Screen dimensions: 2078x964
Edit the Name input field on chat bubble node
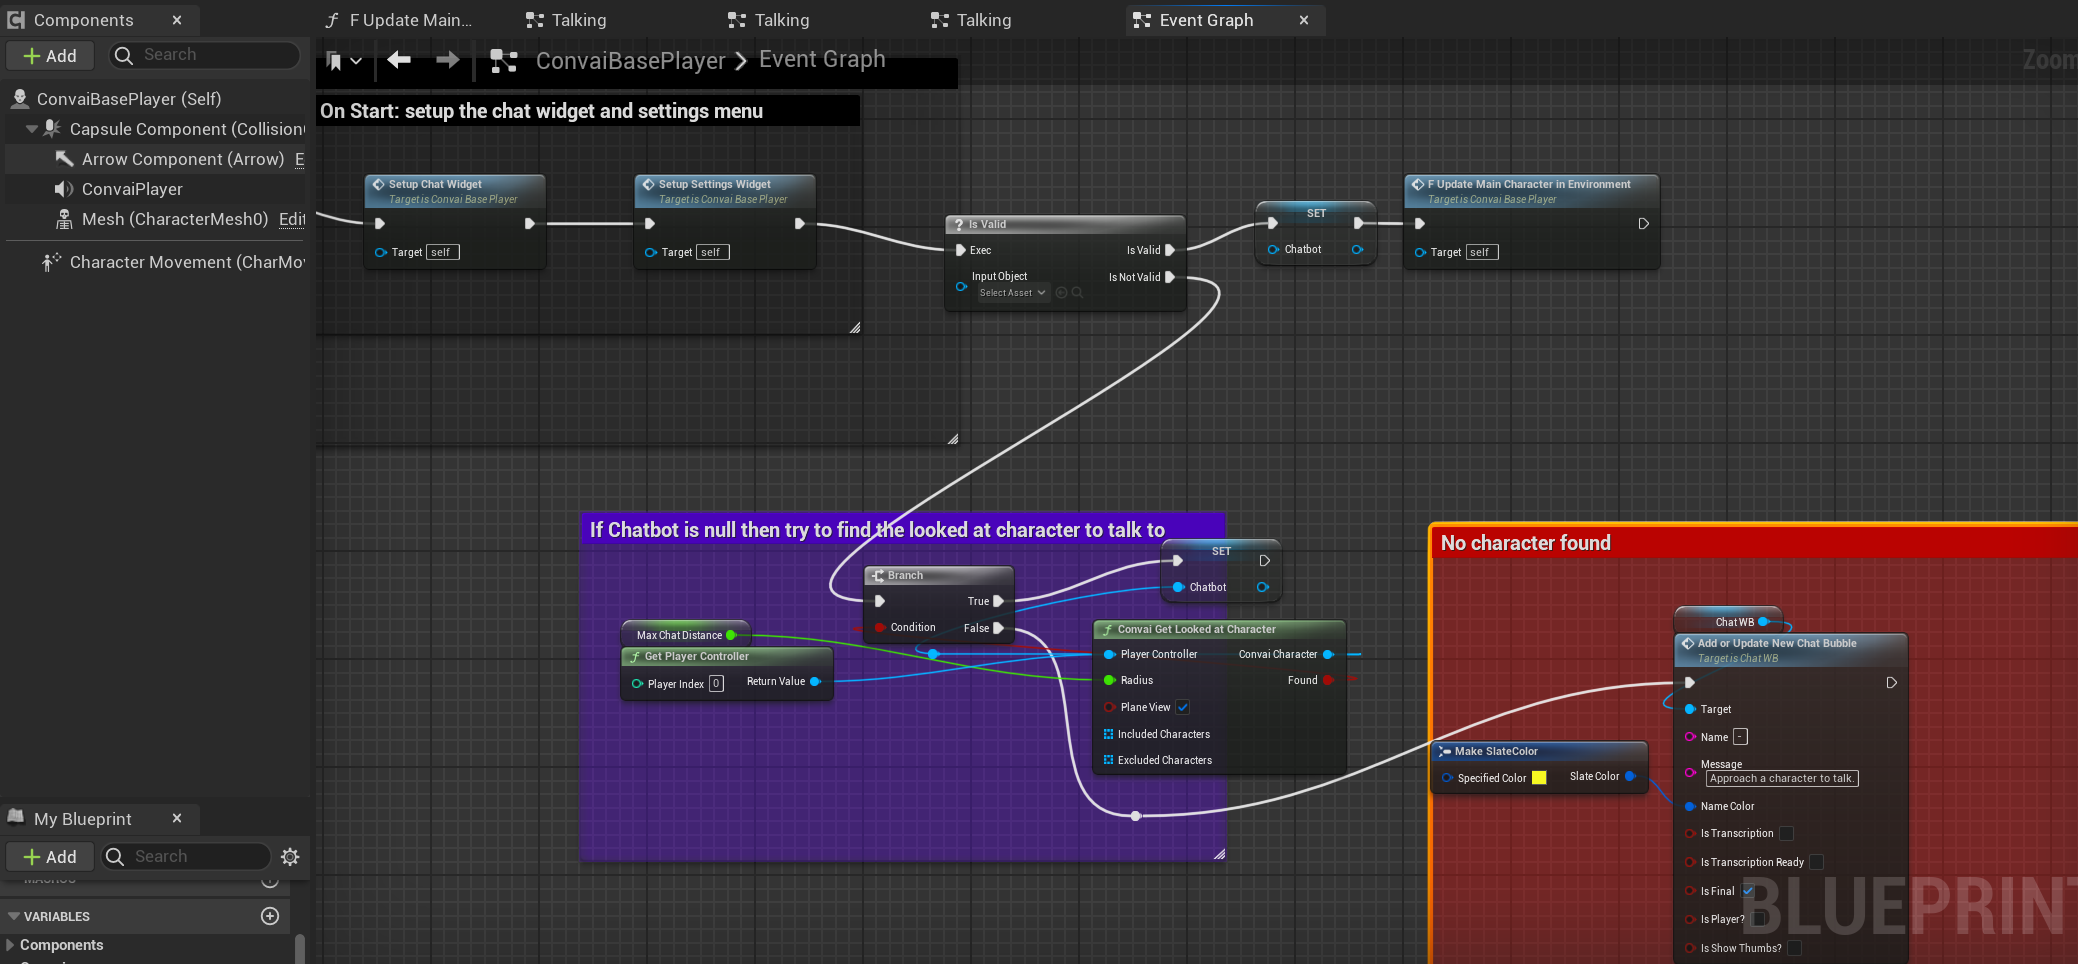pyautogui.click(x=1740, y=737)
